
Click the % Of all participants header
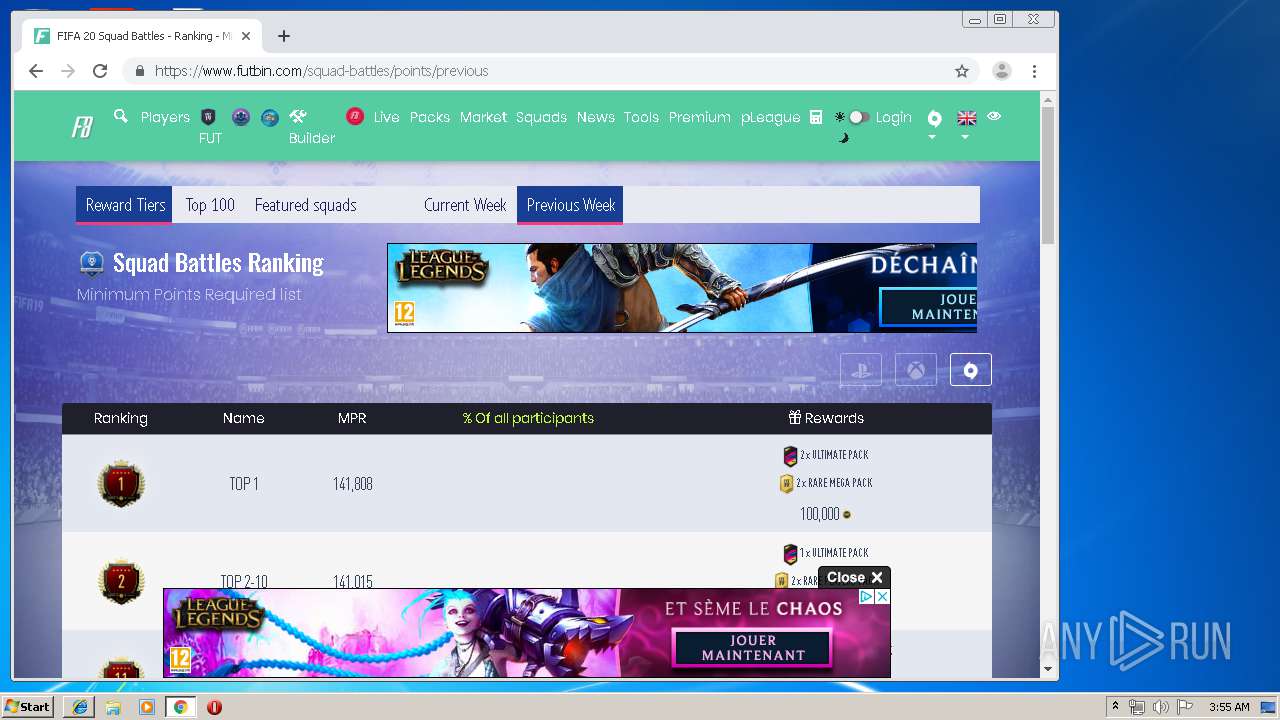pyautogui.click(x=528, y=418)
